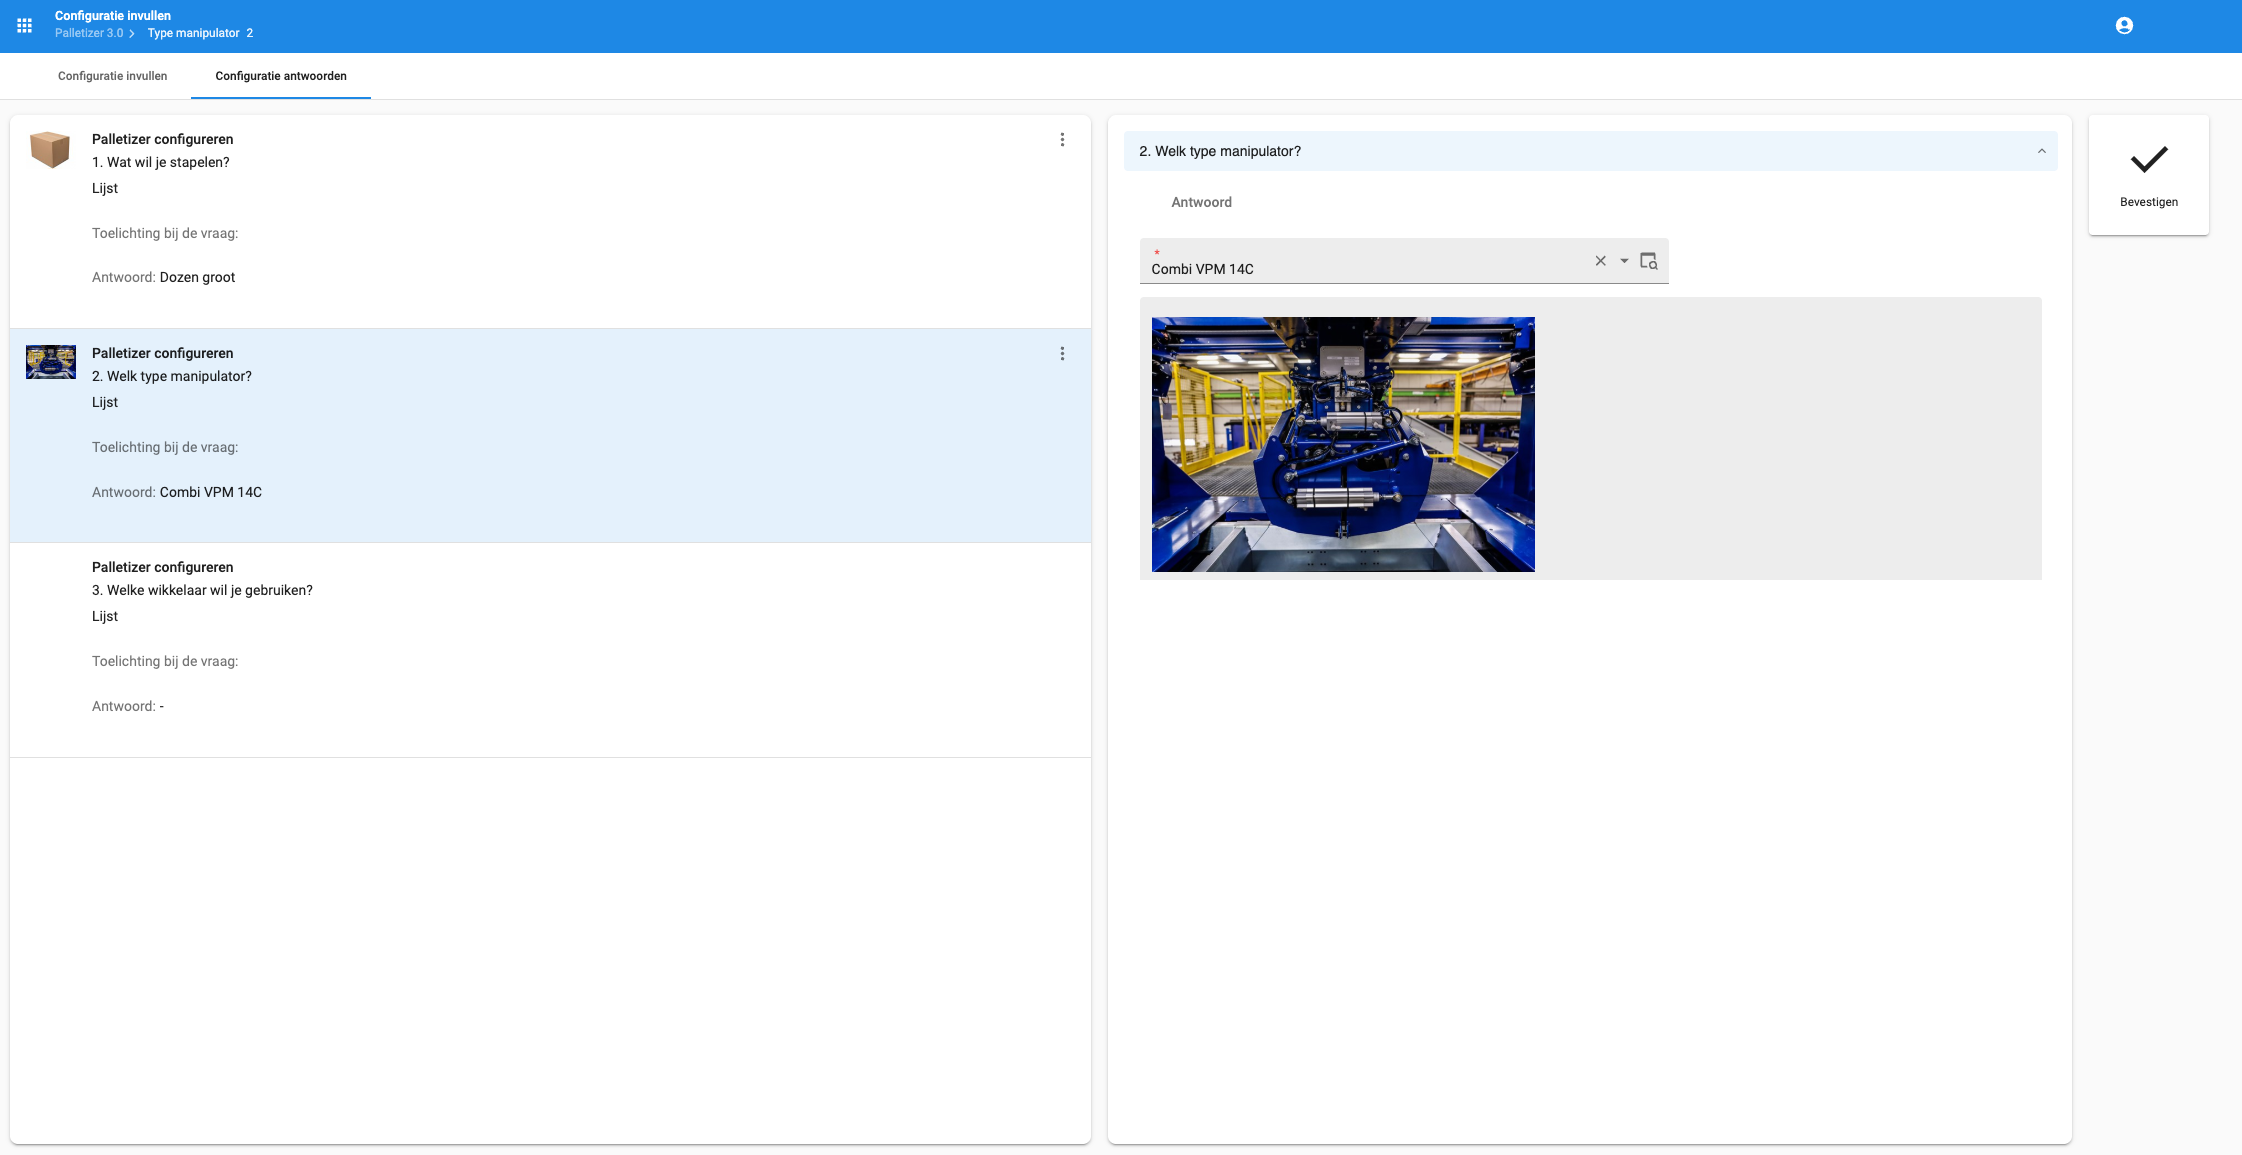Viewport: 2242px width, 1155px height.
Task: Click the cardboard box thumbnail of question 1
Action: (50, 149)
